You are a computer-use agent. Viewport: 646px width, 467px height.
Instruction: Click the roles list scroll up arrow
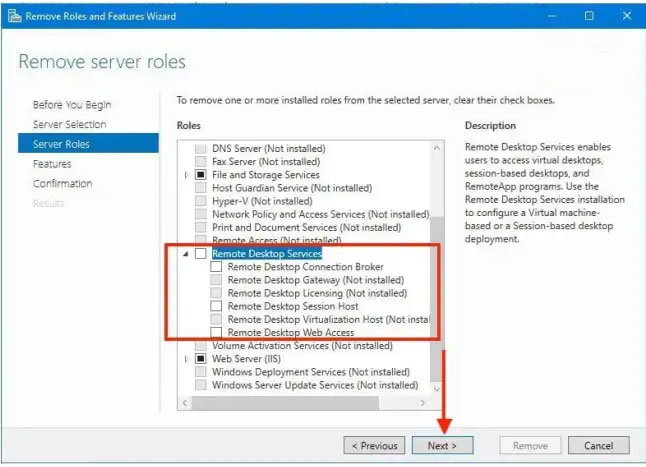(x=437, y=148)
